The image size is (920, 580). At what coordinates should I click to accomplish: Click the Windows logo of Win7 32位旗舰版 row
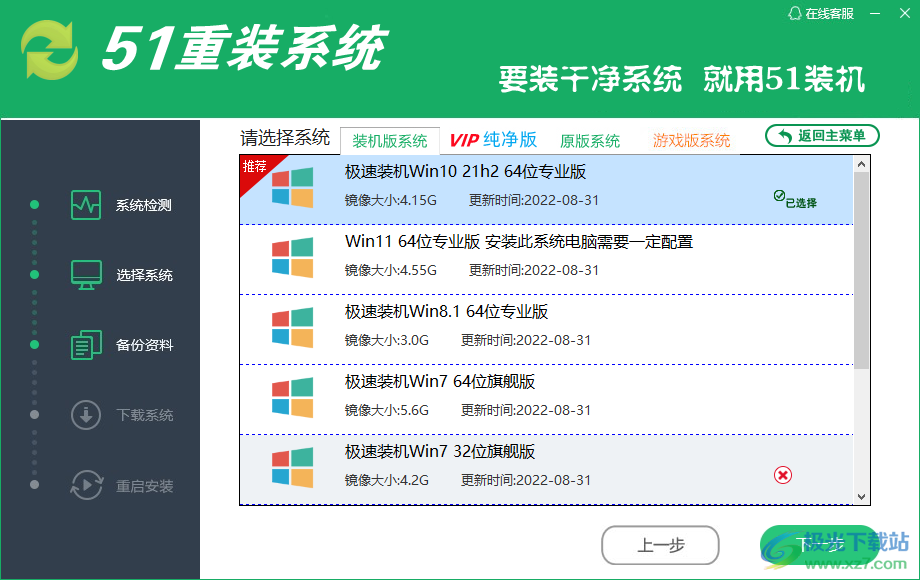(x=292, y=467)
